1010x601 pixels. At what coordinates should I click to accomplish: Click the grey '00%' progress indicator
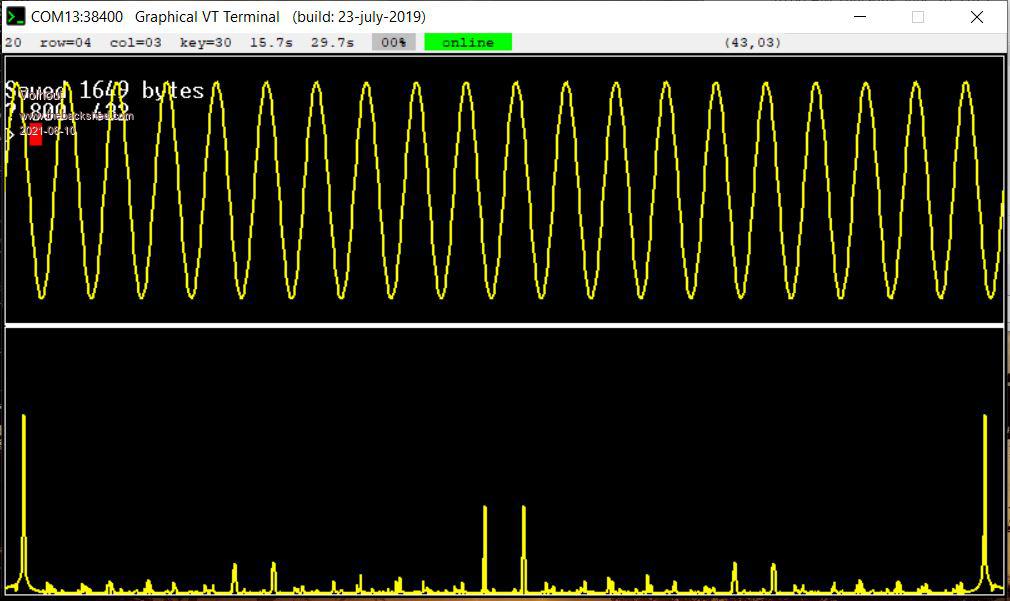pos(394,43)
